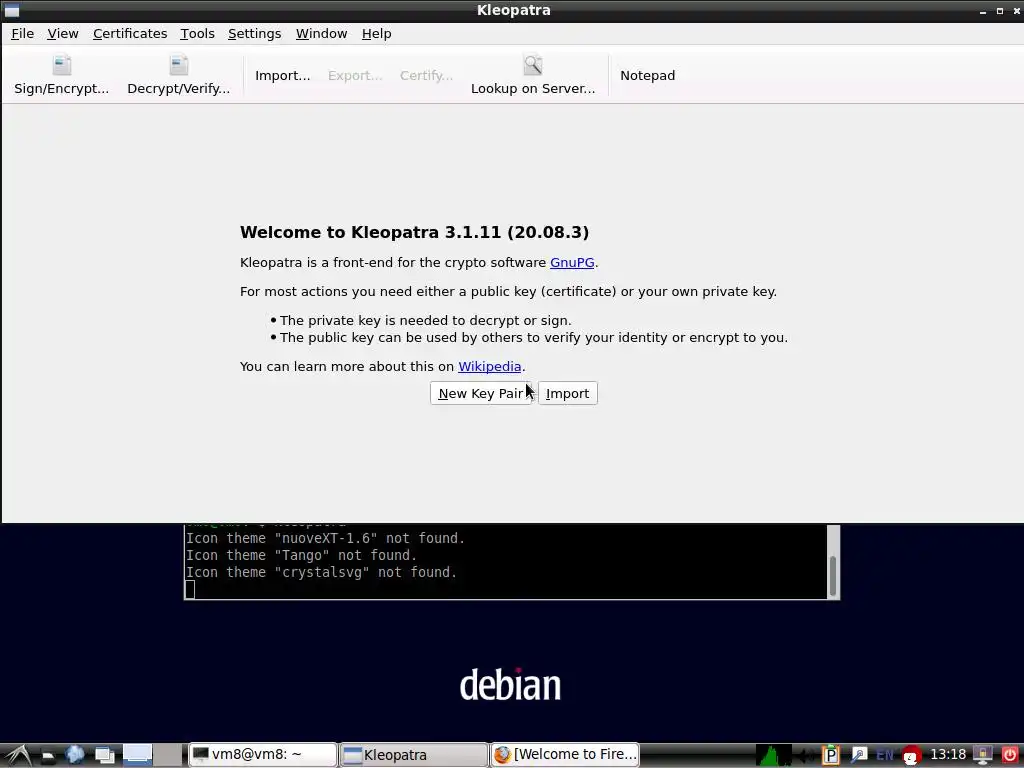Image resolution: width=1024 pixels, height=768 pixels.
Task: Switch to the first workspace in pager
Action: [137, 755]
